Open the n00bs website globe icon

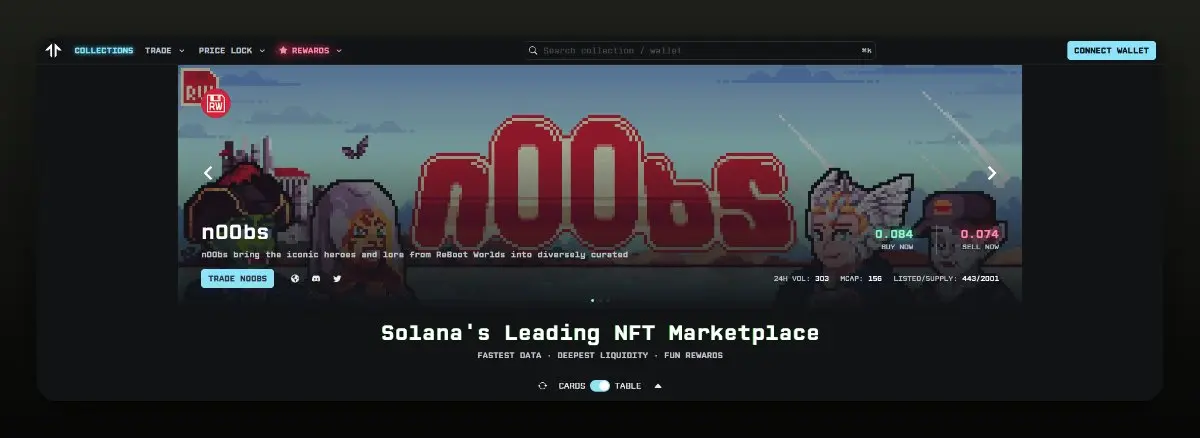coord(295,278)
